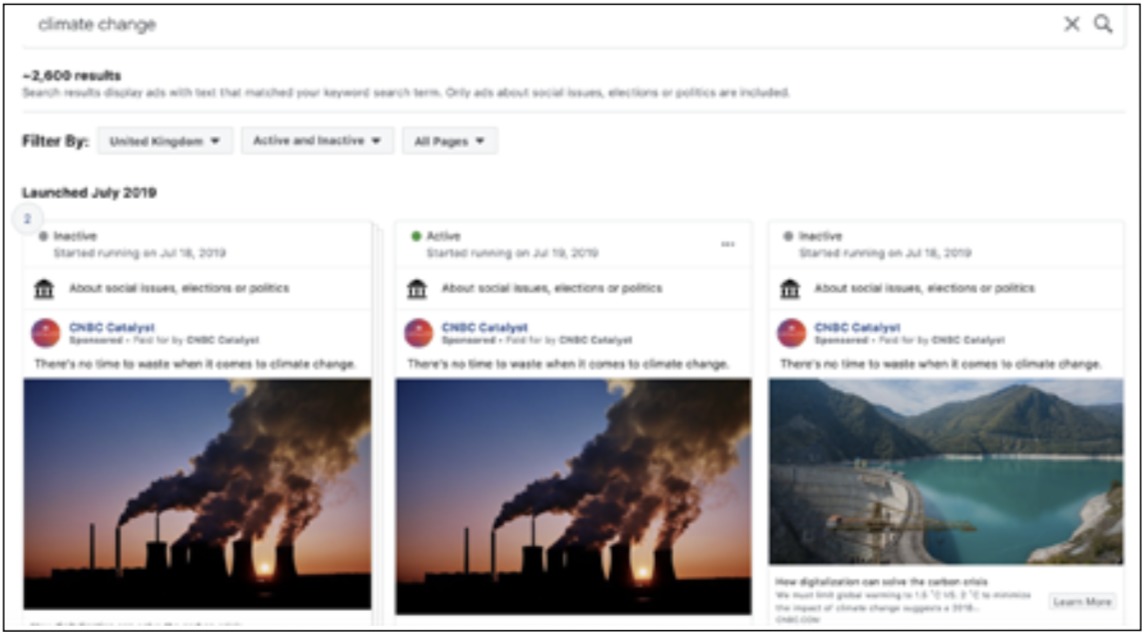Click the social issues building icon in first ad
Screen dimensions: 1146x636
(x=44, y=289)
